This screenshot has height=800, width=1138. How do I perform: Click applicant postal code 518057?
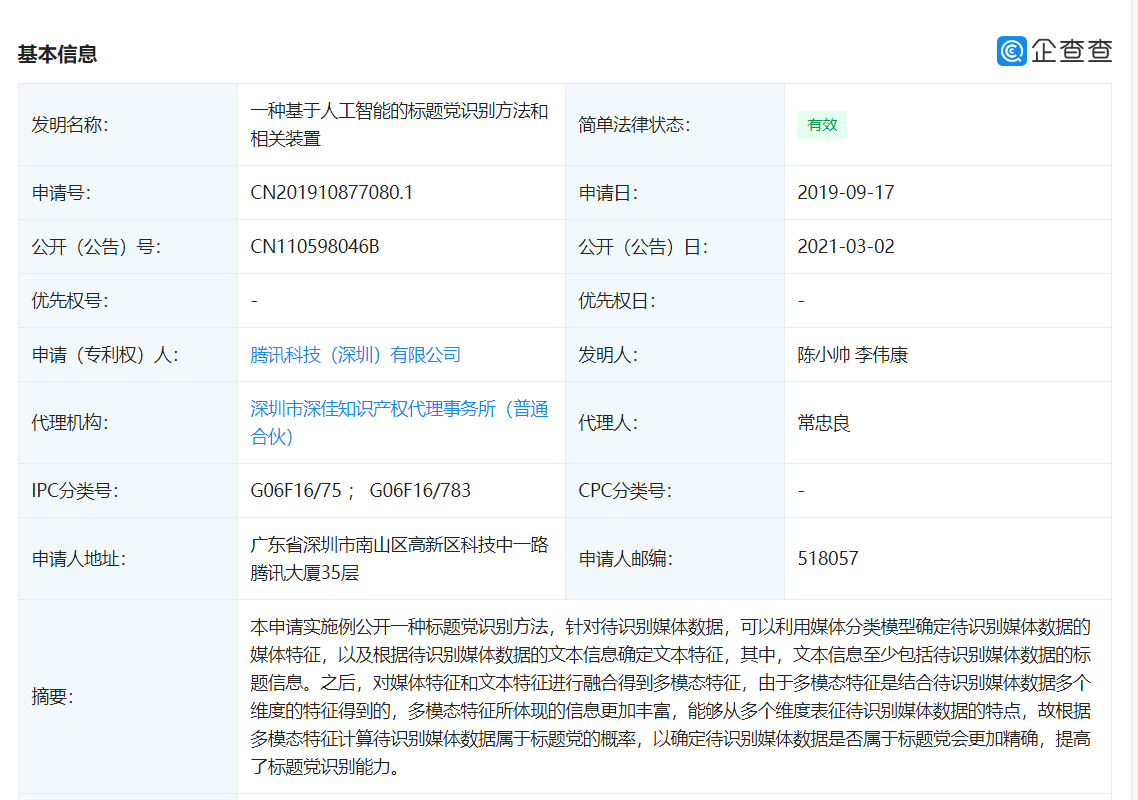tap(827, 559)
